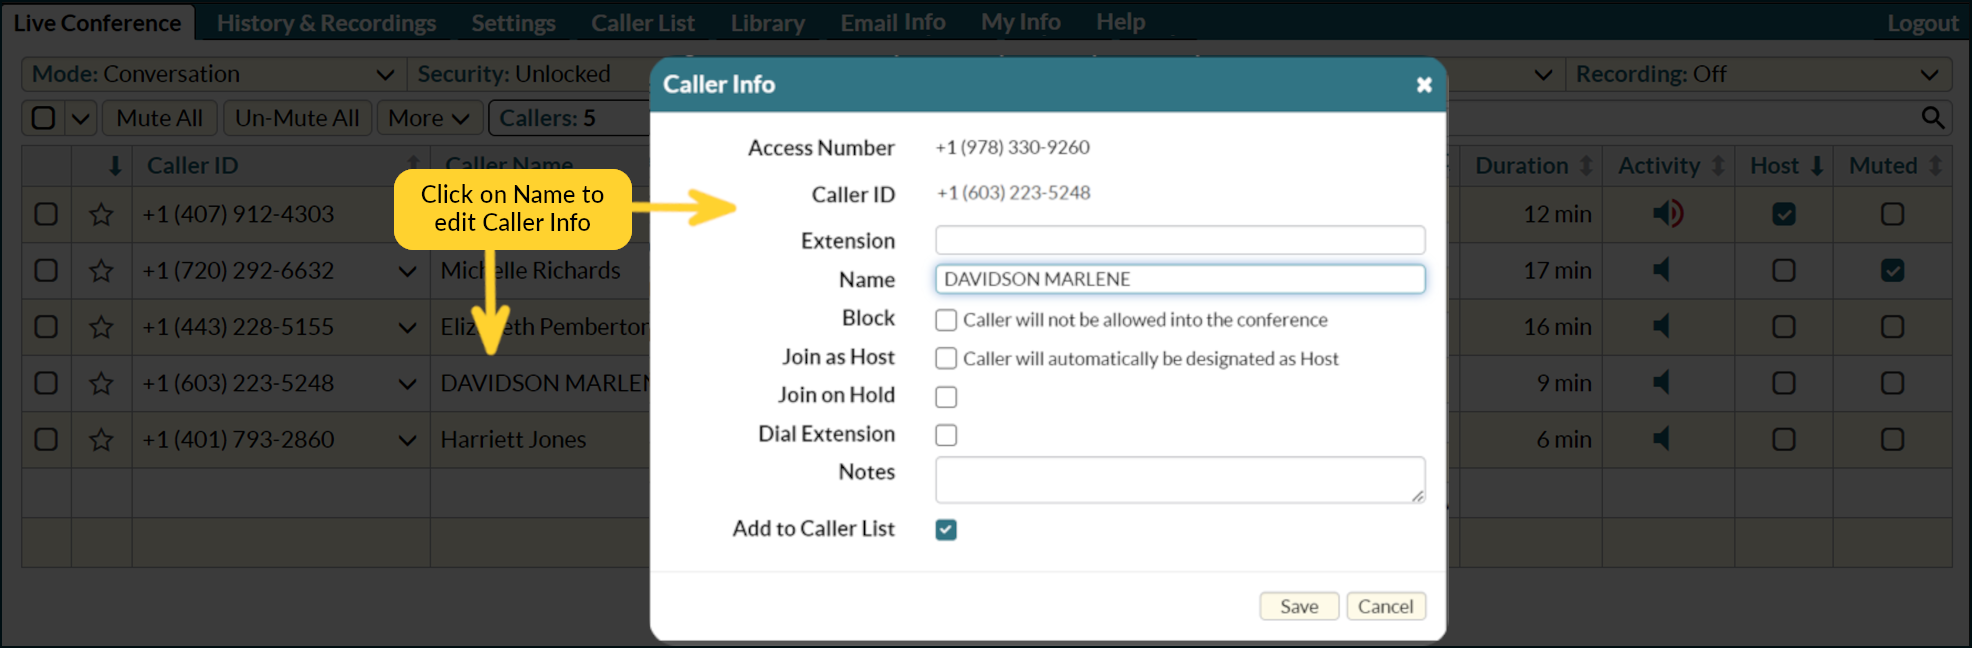Open the Settings tab
The height and width of the screenshot is (648, 1972).
coord(513,23)
